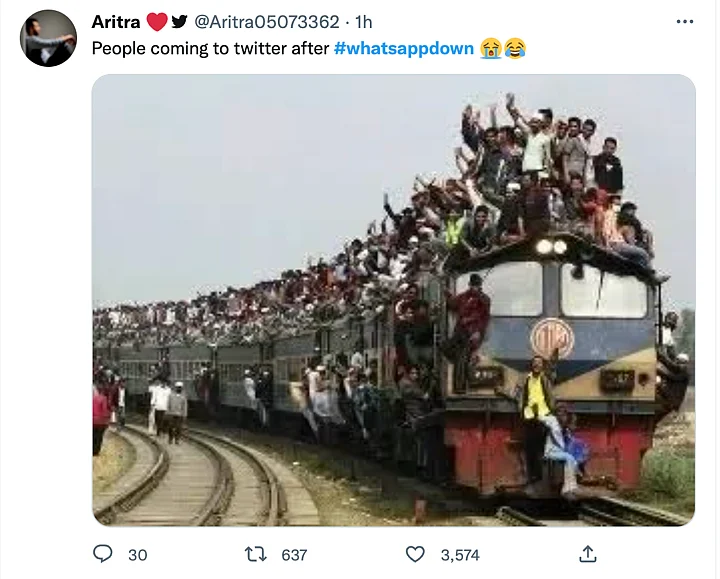Click the tweet text 'People coming to twitter after'
The image size is (720, 579).
click(210, 48)
